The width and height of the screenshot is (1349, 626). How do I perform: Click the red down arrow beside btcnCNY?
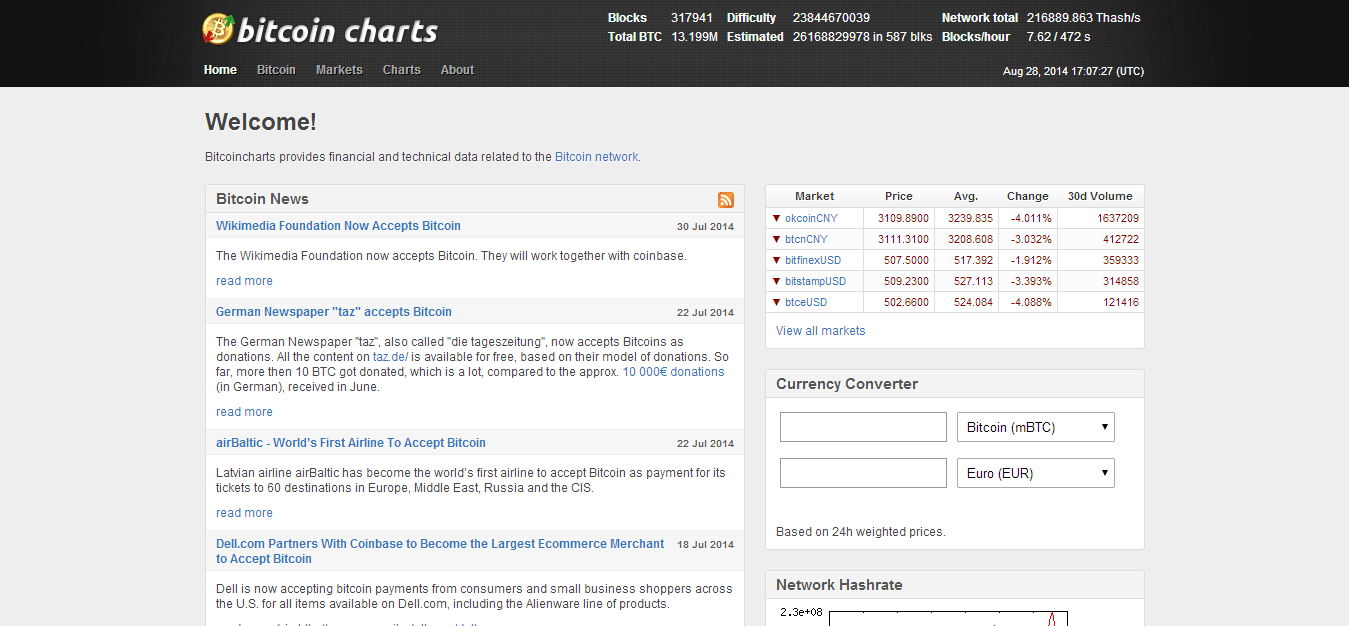pos(776,239)
